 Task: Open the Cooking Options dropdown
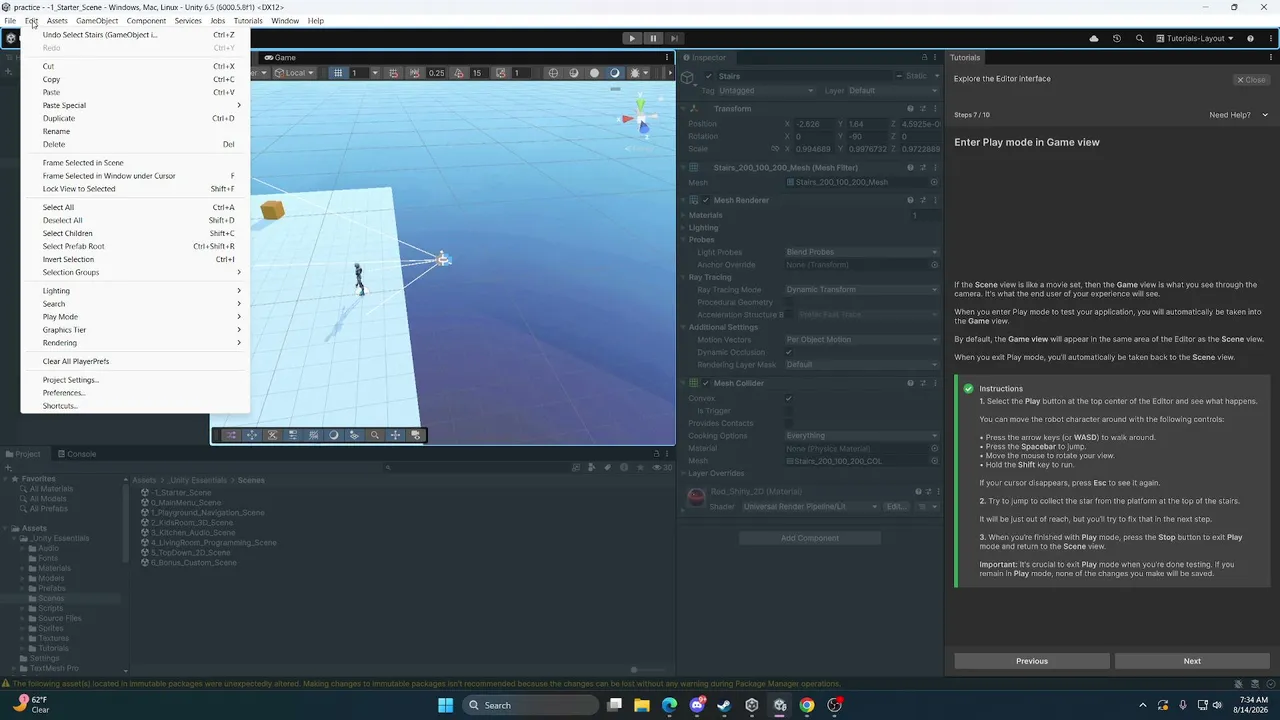[x=862, y=436]
